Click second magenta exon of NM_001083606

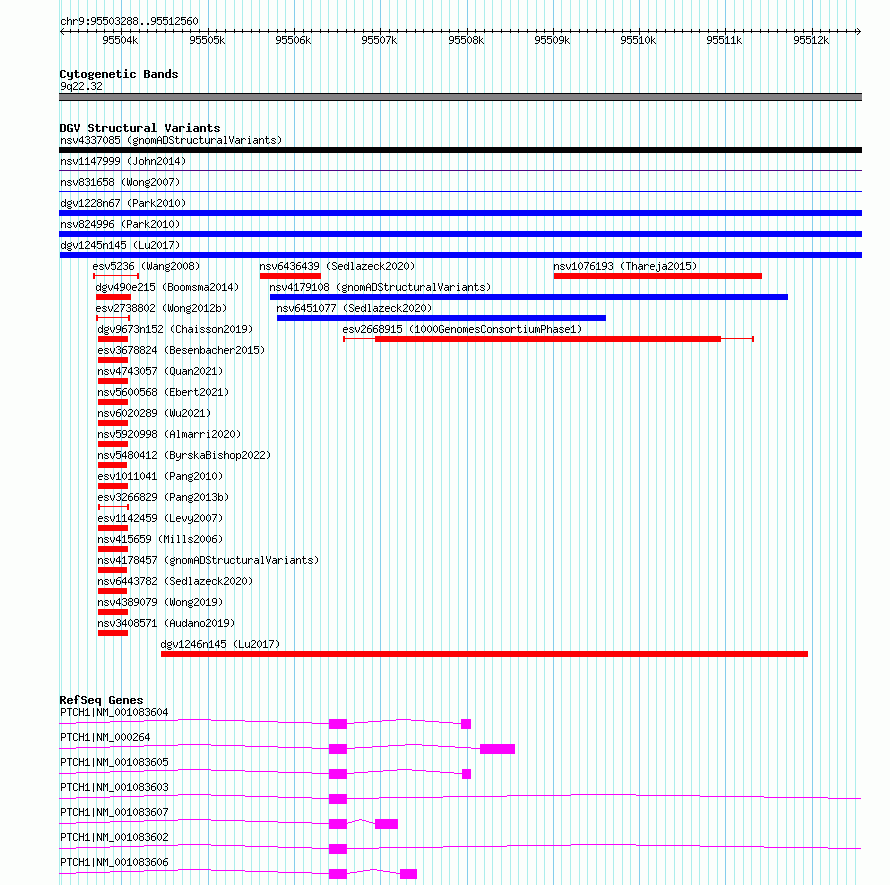pos(409,874)
